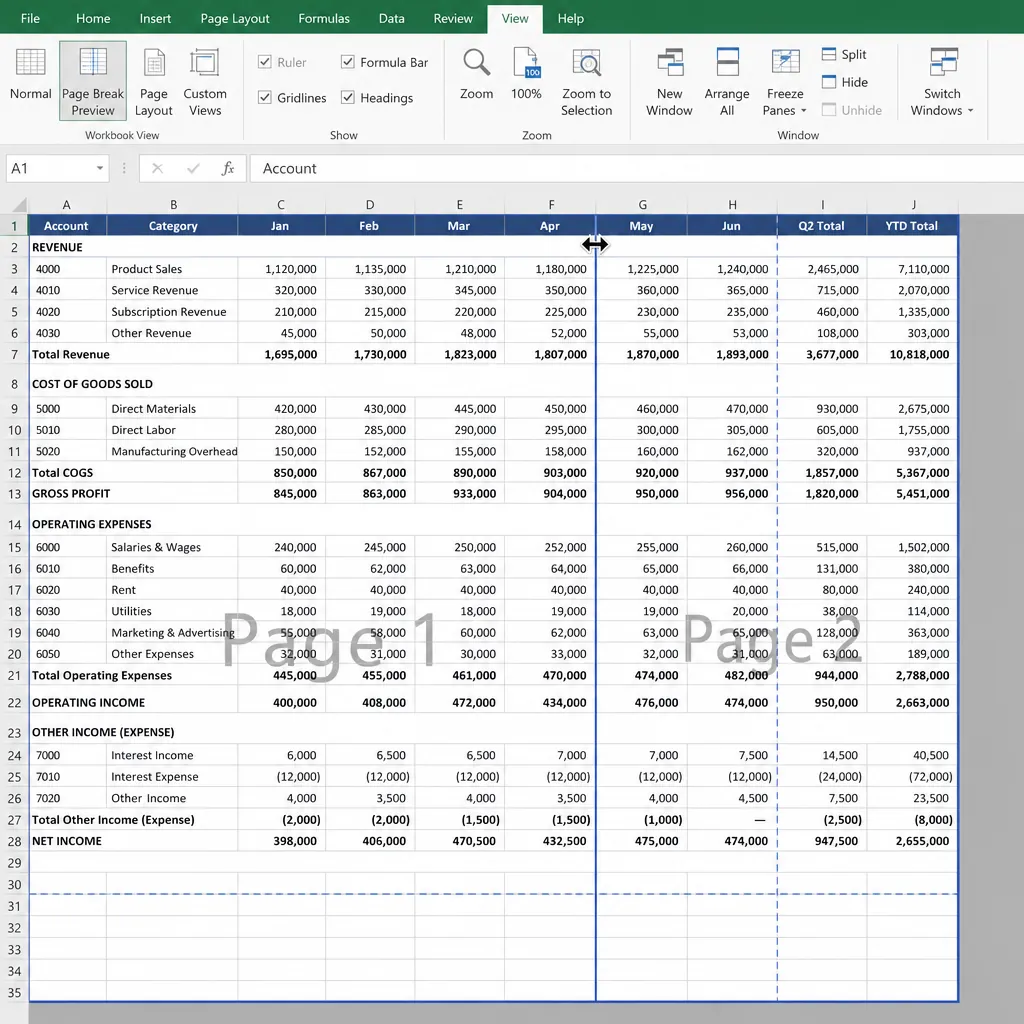Viewport: 1024px width, 1024px height.
Task: Toggle the Ruler checkbox
Action: pos(282,62)
